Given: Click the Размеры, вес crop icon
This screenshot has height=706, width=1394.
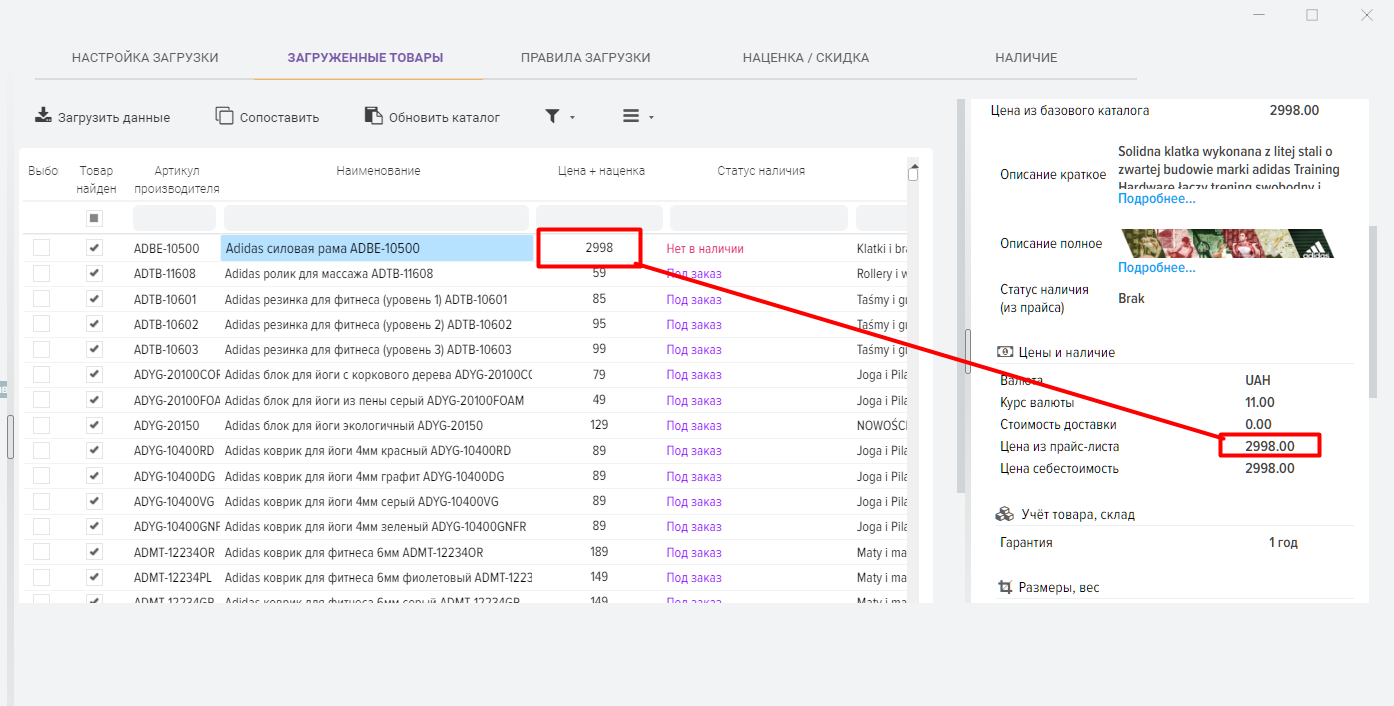Looking at the screenshot, I should 1006,587.
